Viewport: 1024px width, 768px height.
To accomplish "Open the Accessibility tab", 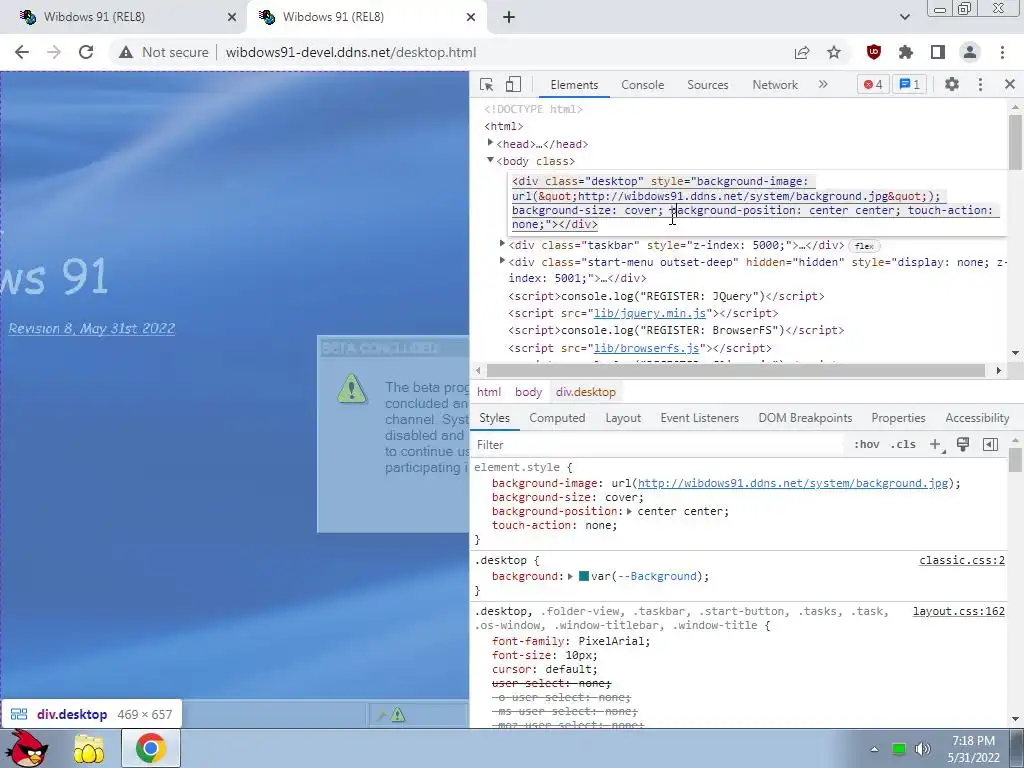I will tap(977, 418).
